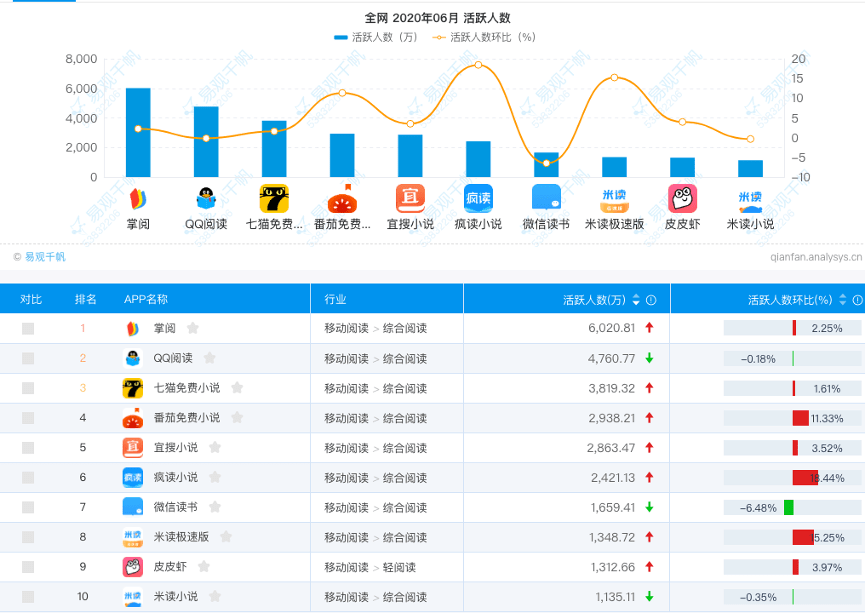This screenshot has width=866, height=614.
Task: Click the 皮皮虾 icon in table row 9
Action: 133,567
